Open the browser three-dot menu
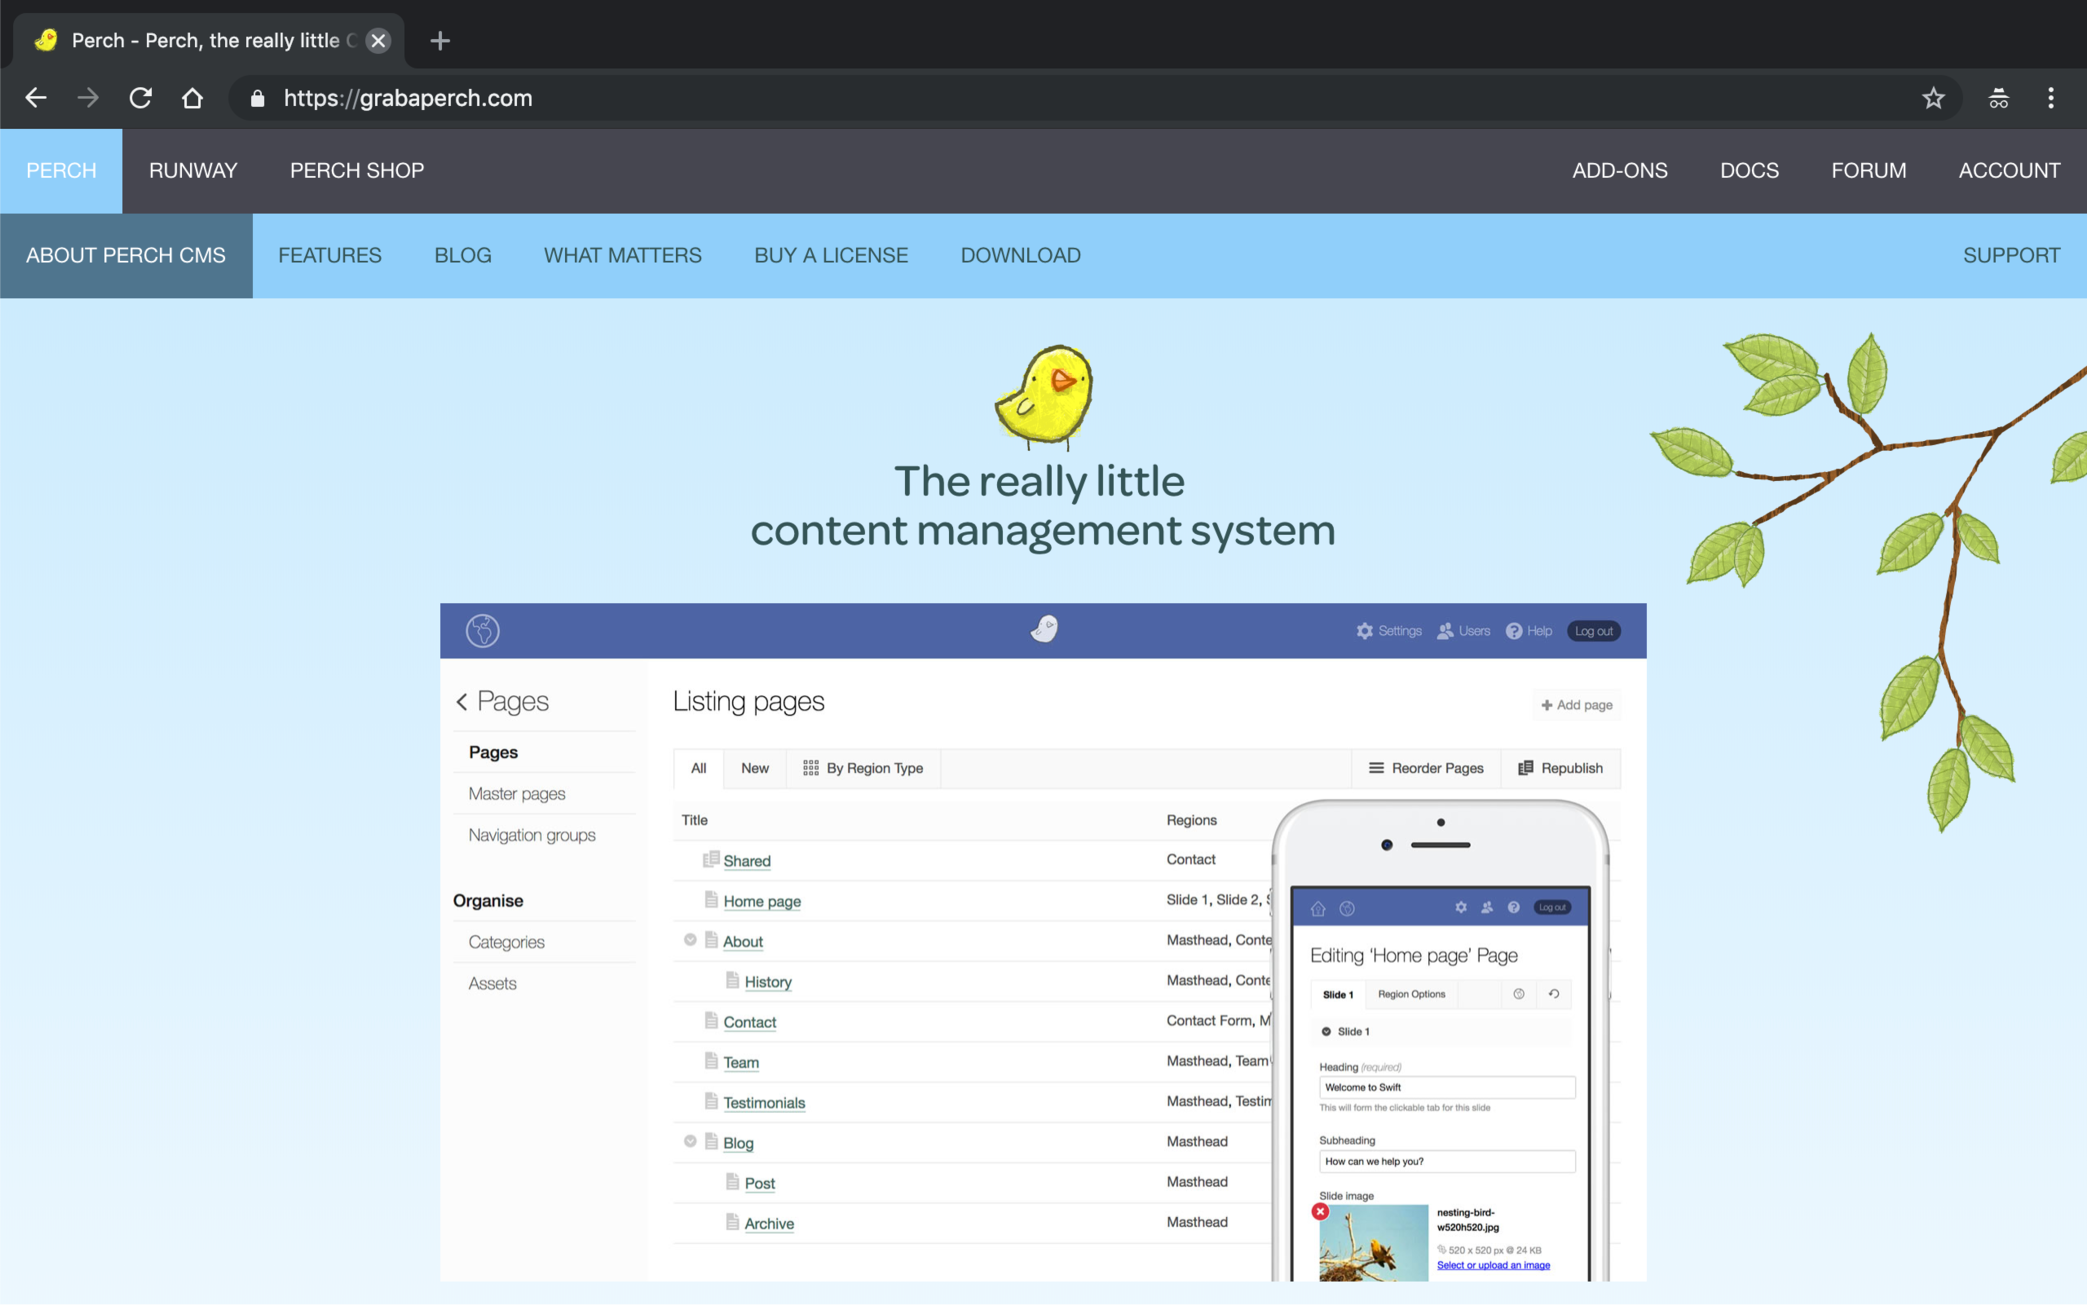Viewport: 2087px width, 1305px height. click(x=2051, y=98)
